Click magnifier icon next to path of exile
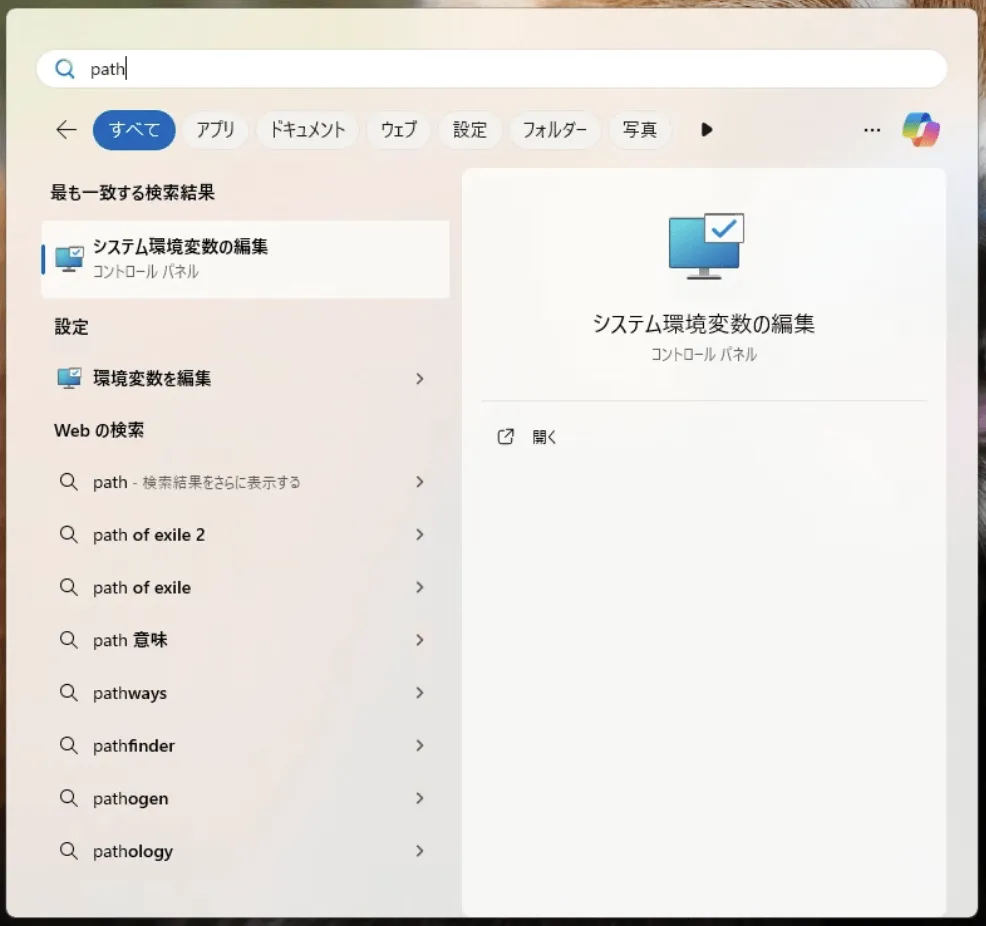 pyautogui.click(x=69, y=587)
